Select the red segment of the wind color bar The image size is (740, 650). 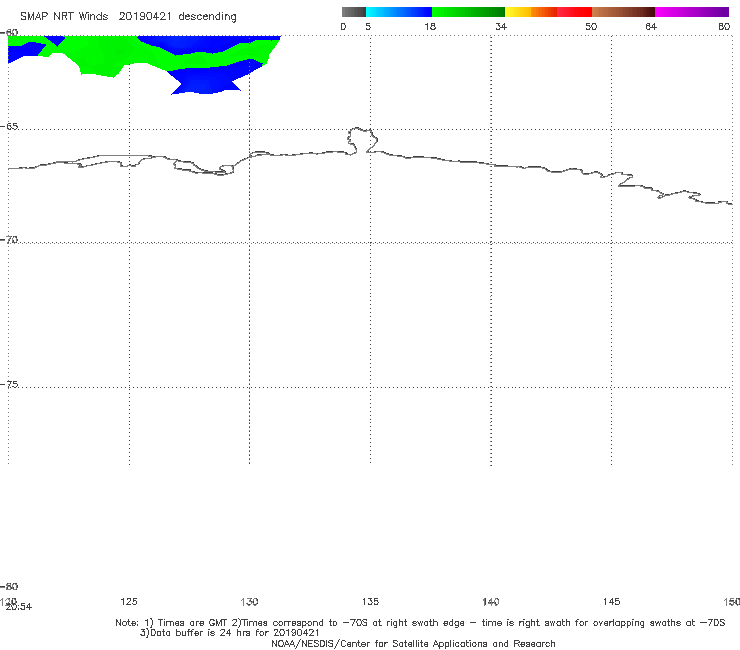tap(574, 12)
